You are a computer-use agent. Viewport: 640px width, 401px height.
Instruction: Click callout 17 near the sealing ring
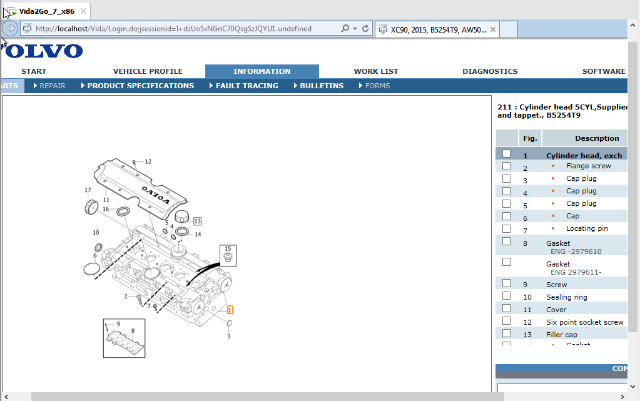(x=87, y=190)
